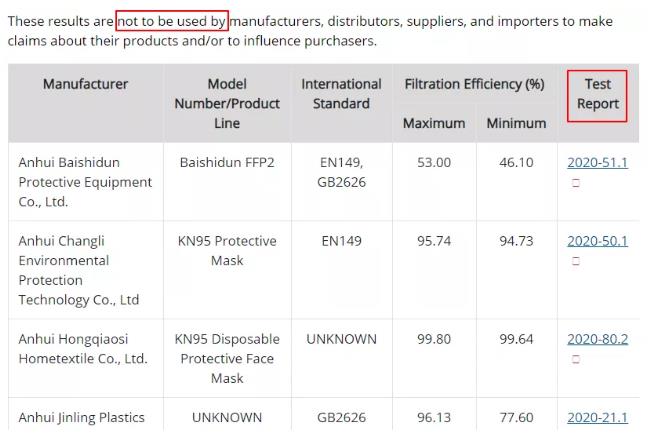Click the Filtration Efficiency (%) header

474,84
